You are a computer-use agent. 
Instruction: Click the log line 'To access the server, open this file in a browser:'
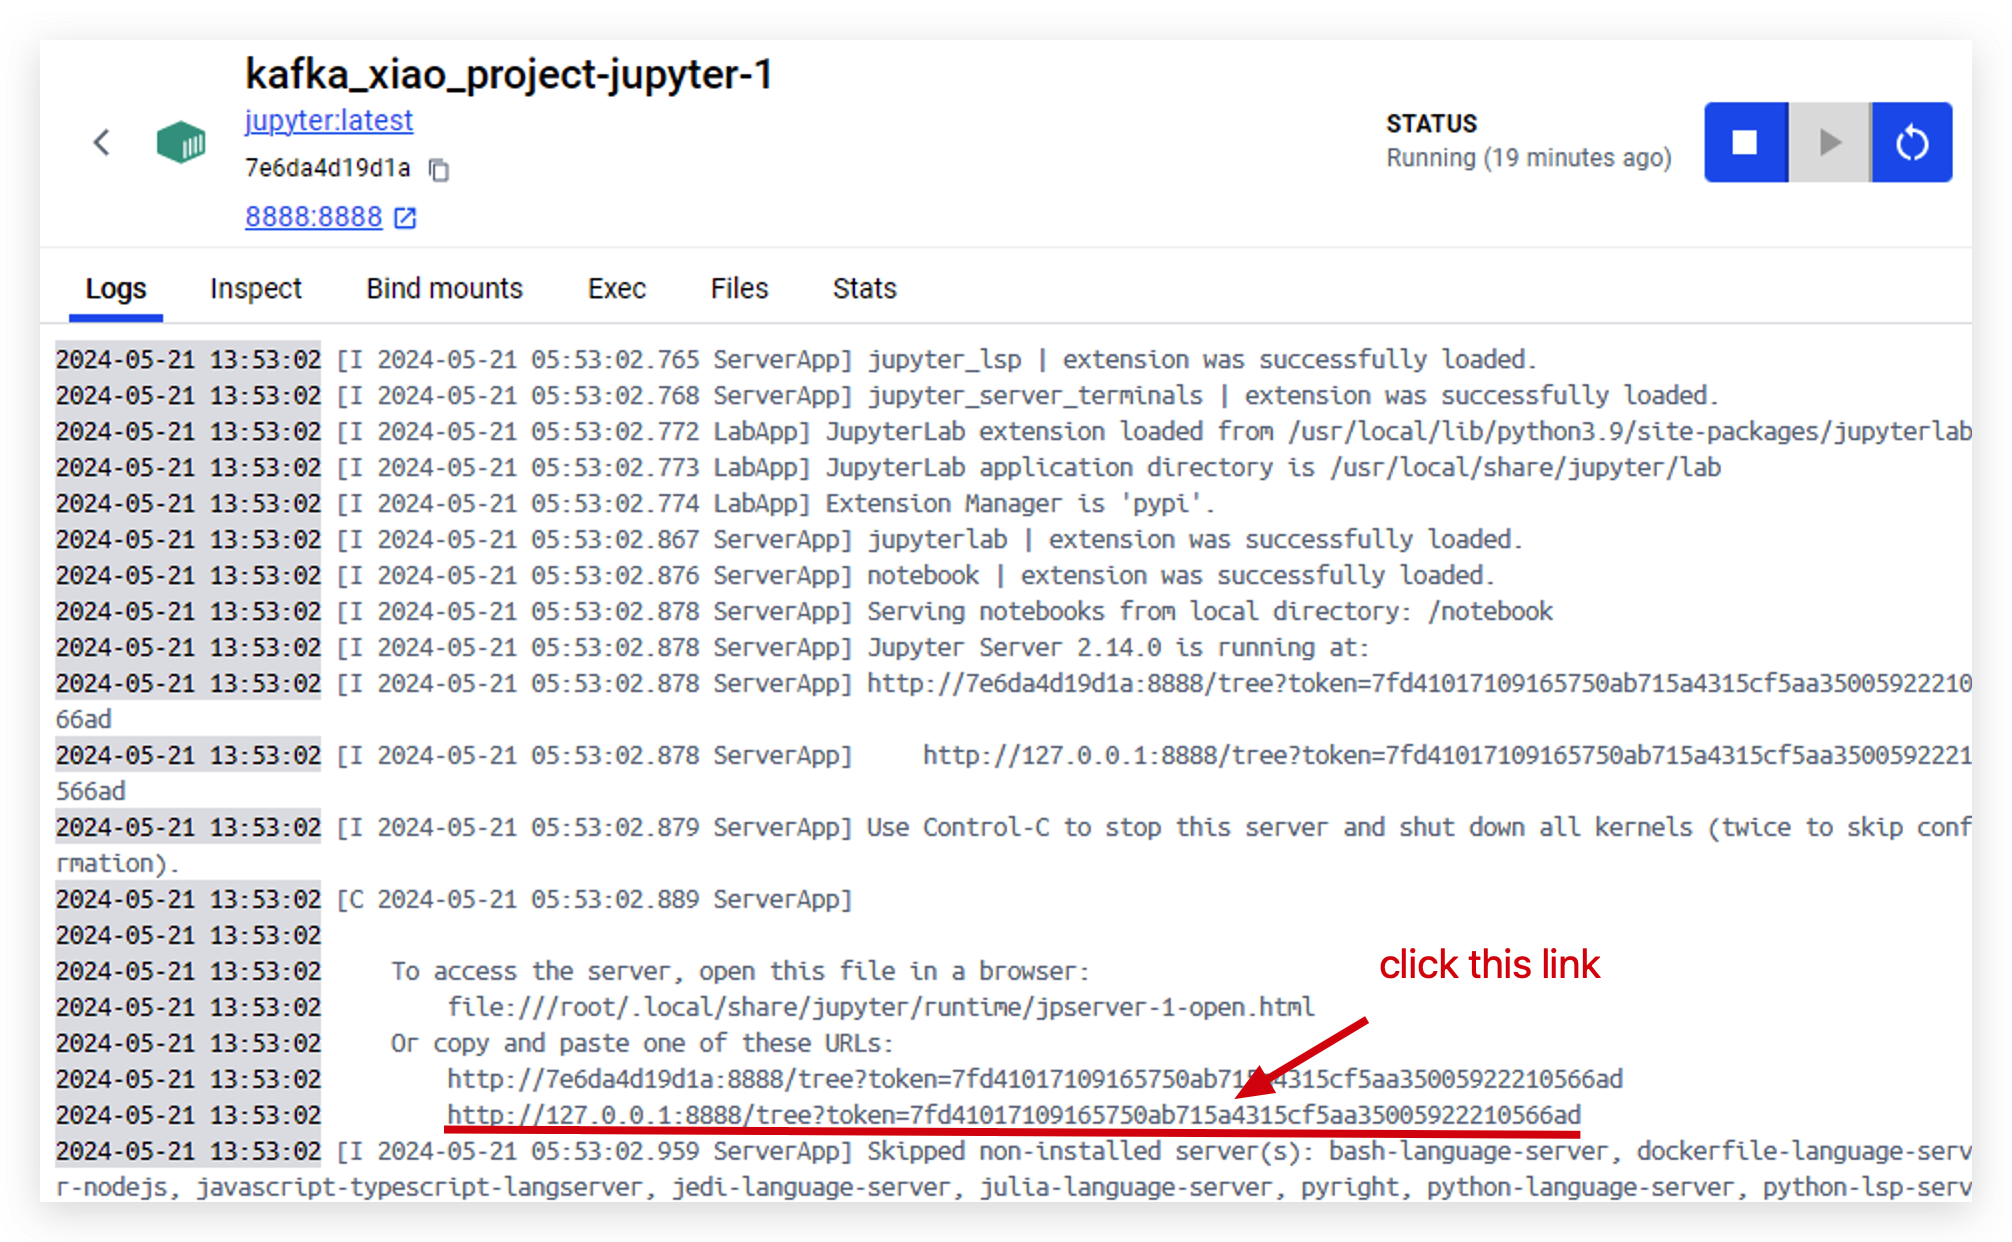(740, 971)
